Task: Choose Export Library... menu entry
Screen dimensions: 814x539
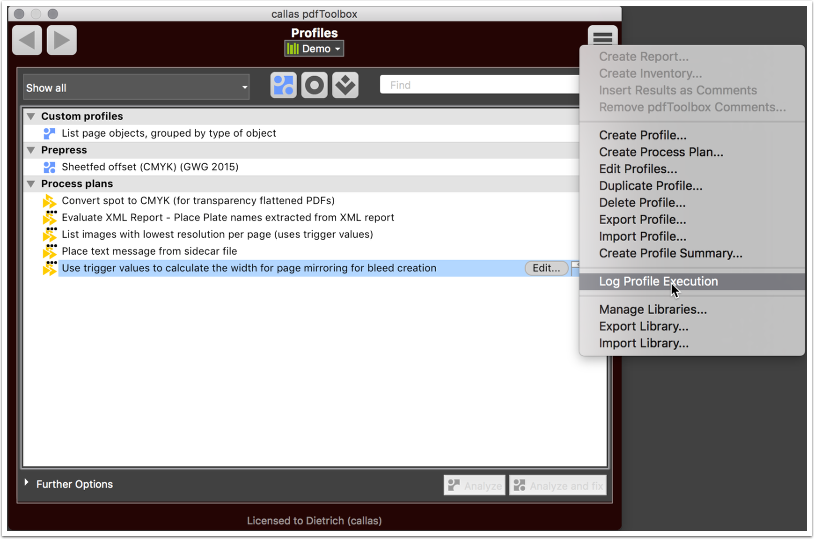Action: click(643, 327)
